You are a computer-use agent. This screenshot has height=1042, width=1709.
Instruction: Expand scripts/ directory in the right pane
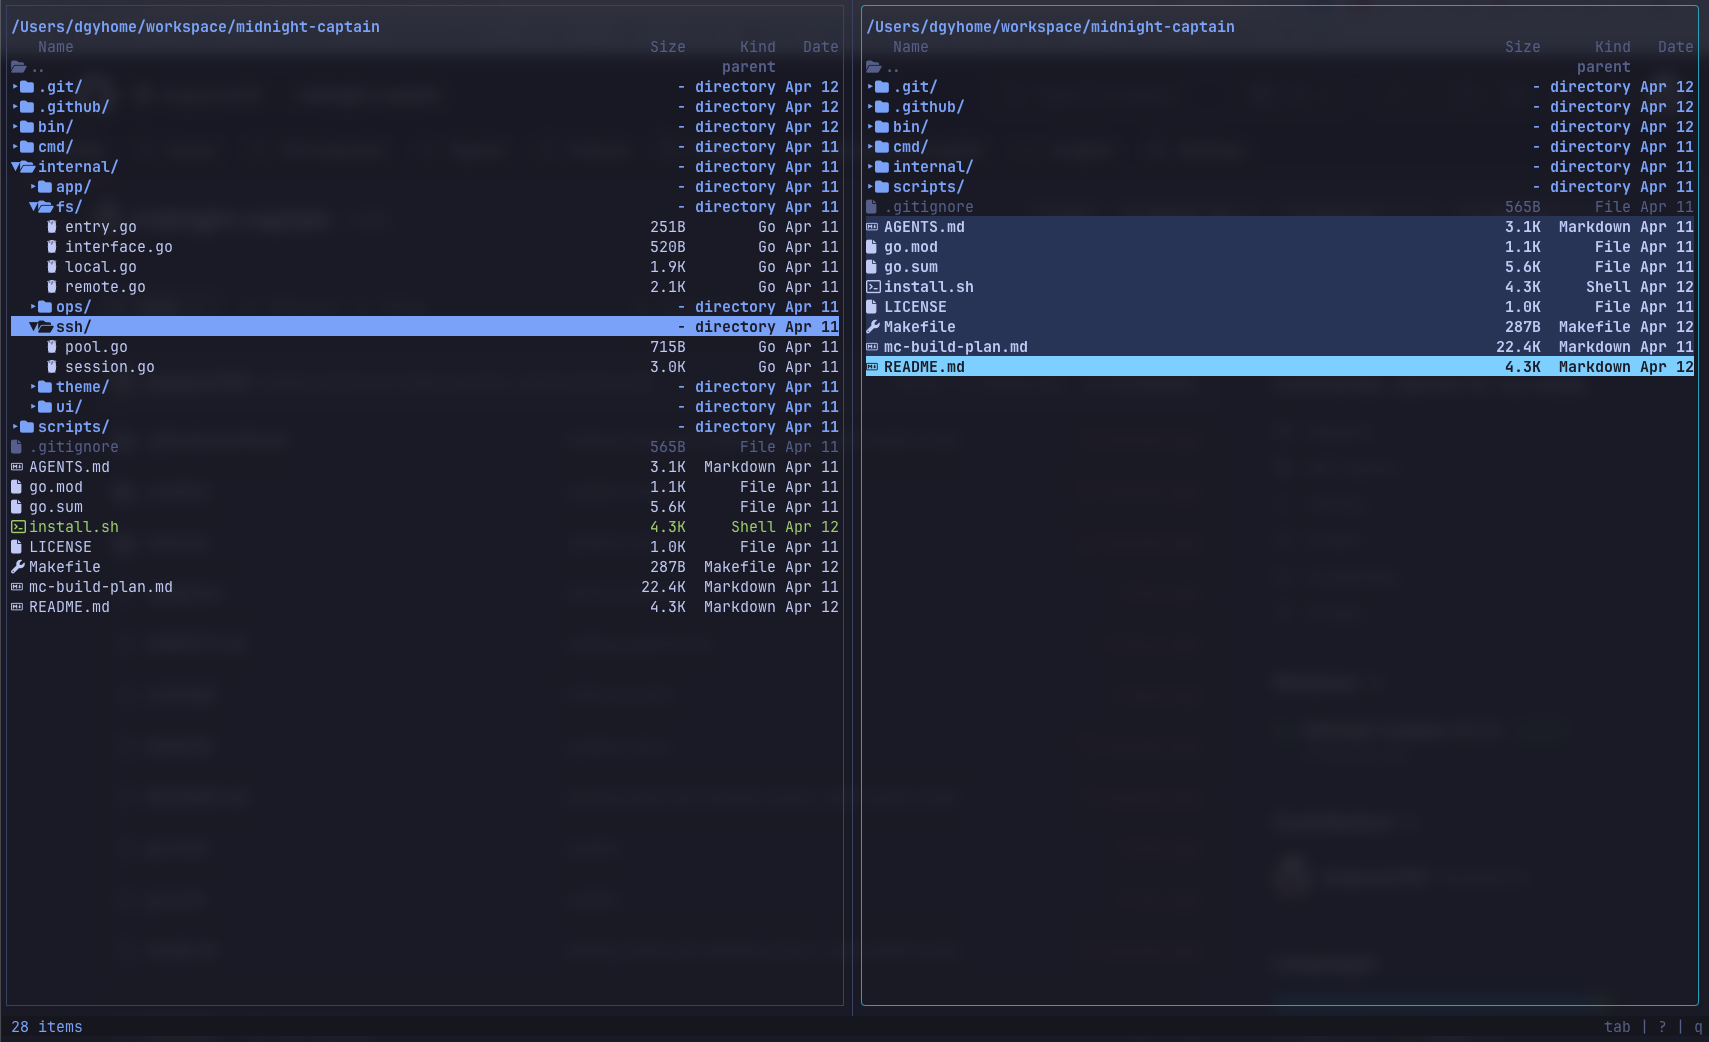coord(871,187)
